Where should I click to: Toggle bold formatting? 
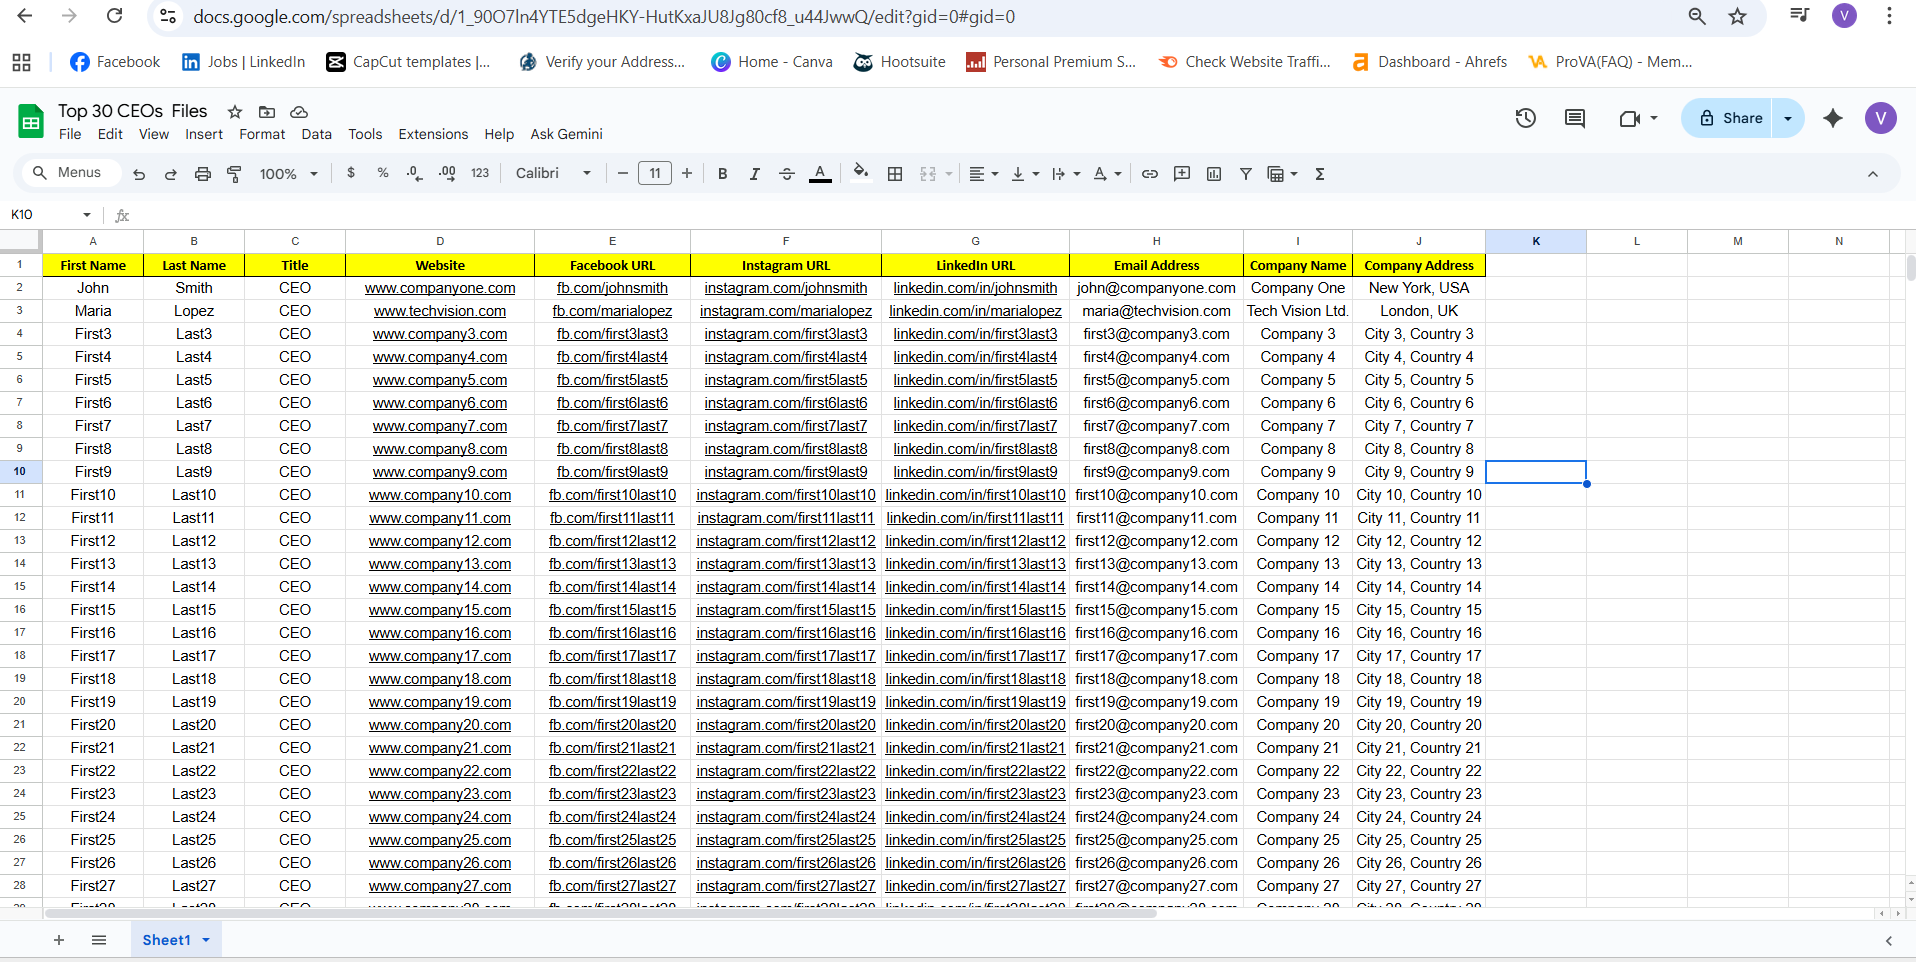pyautogui.click(x=722, y=174)
